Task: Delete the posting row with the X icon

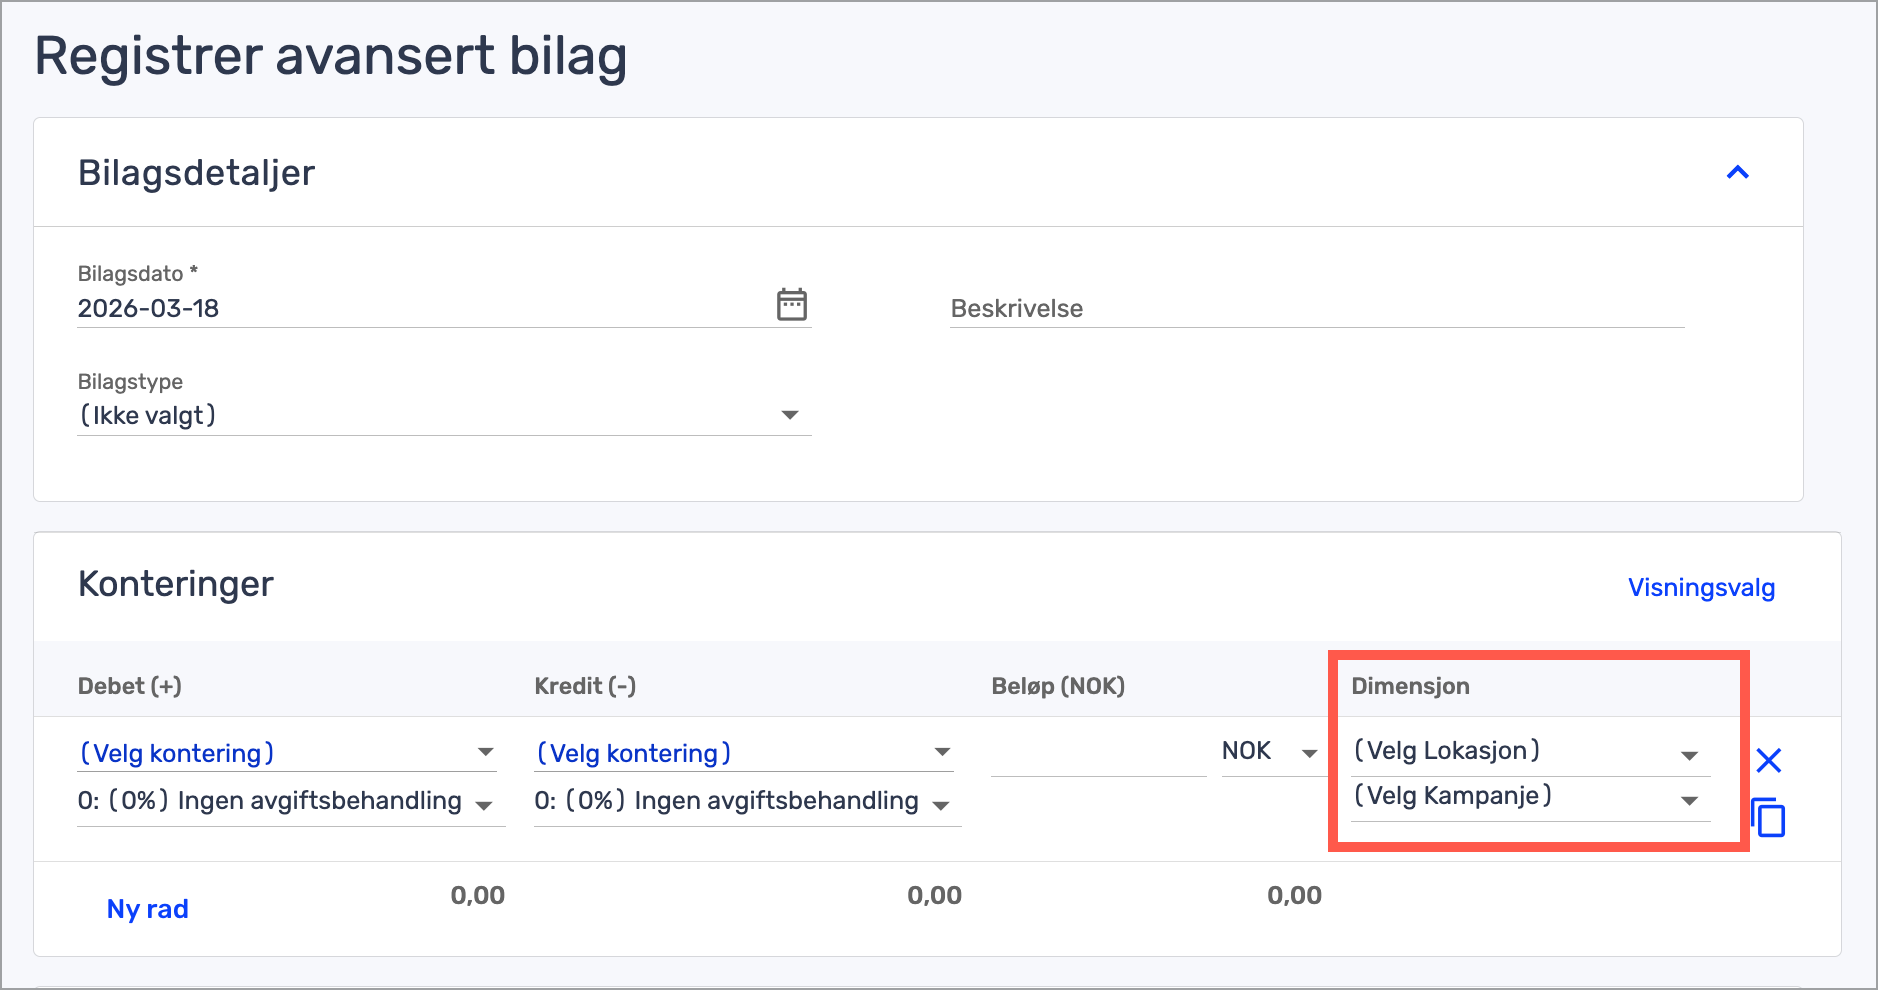Action: point(1768,761)
